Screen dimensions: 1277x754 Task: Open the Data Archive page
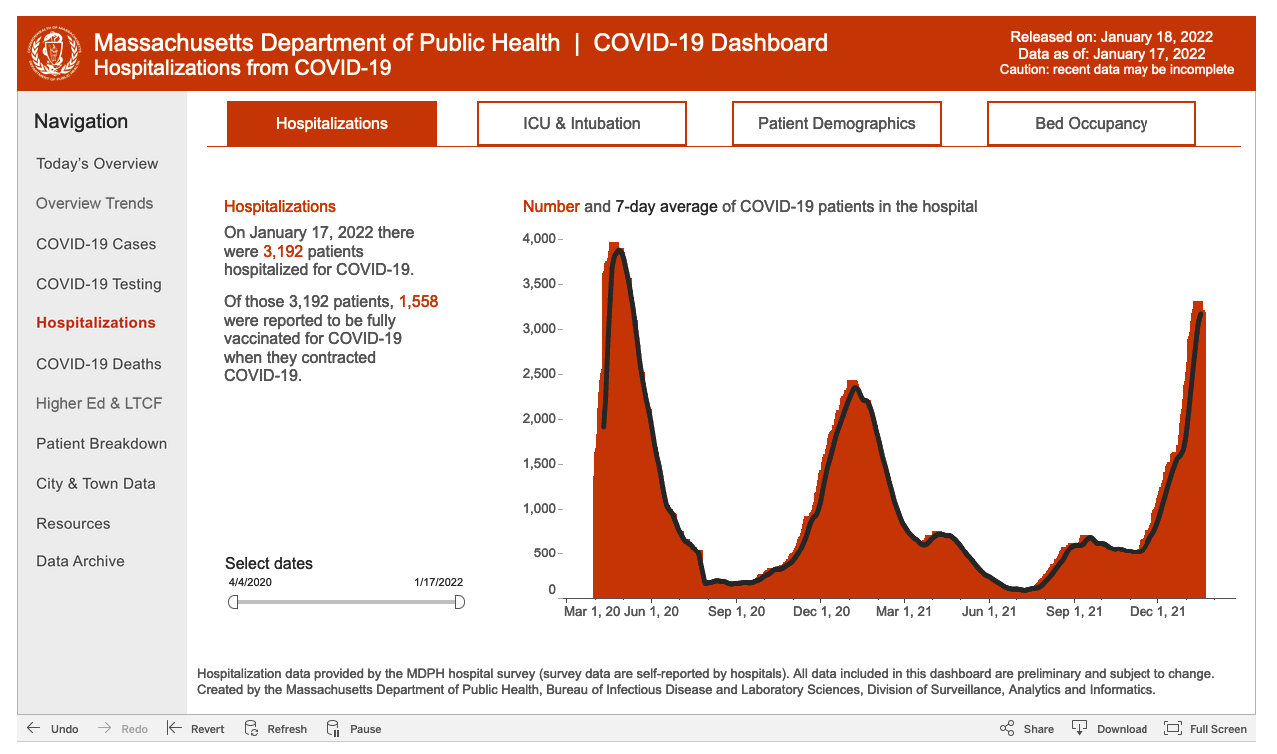pyautogui.click(x=80, y=561)
